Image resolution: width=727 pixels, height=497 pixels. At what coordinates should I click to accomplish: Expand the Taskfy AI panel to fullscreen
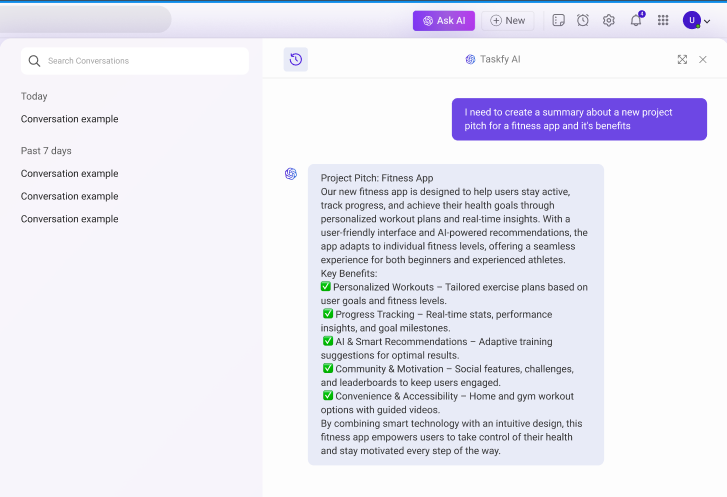[682, 59]
